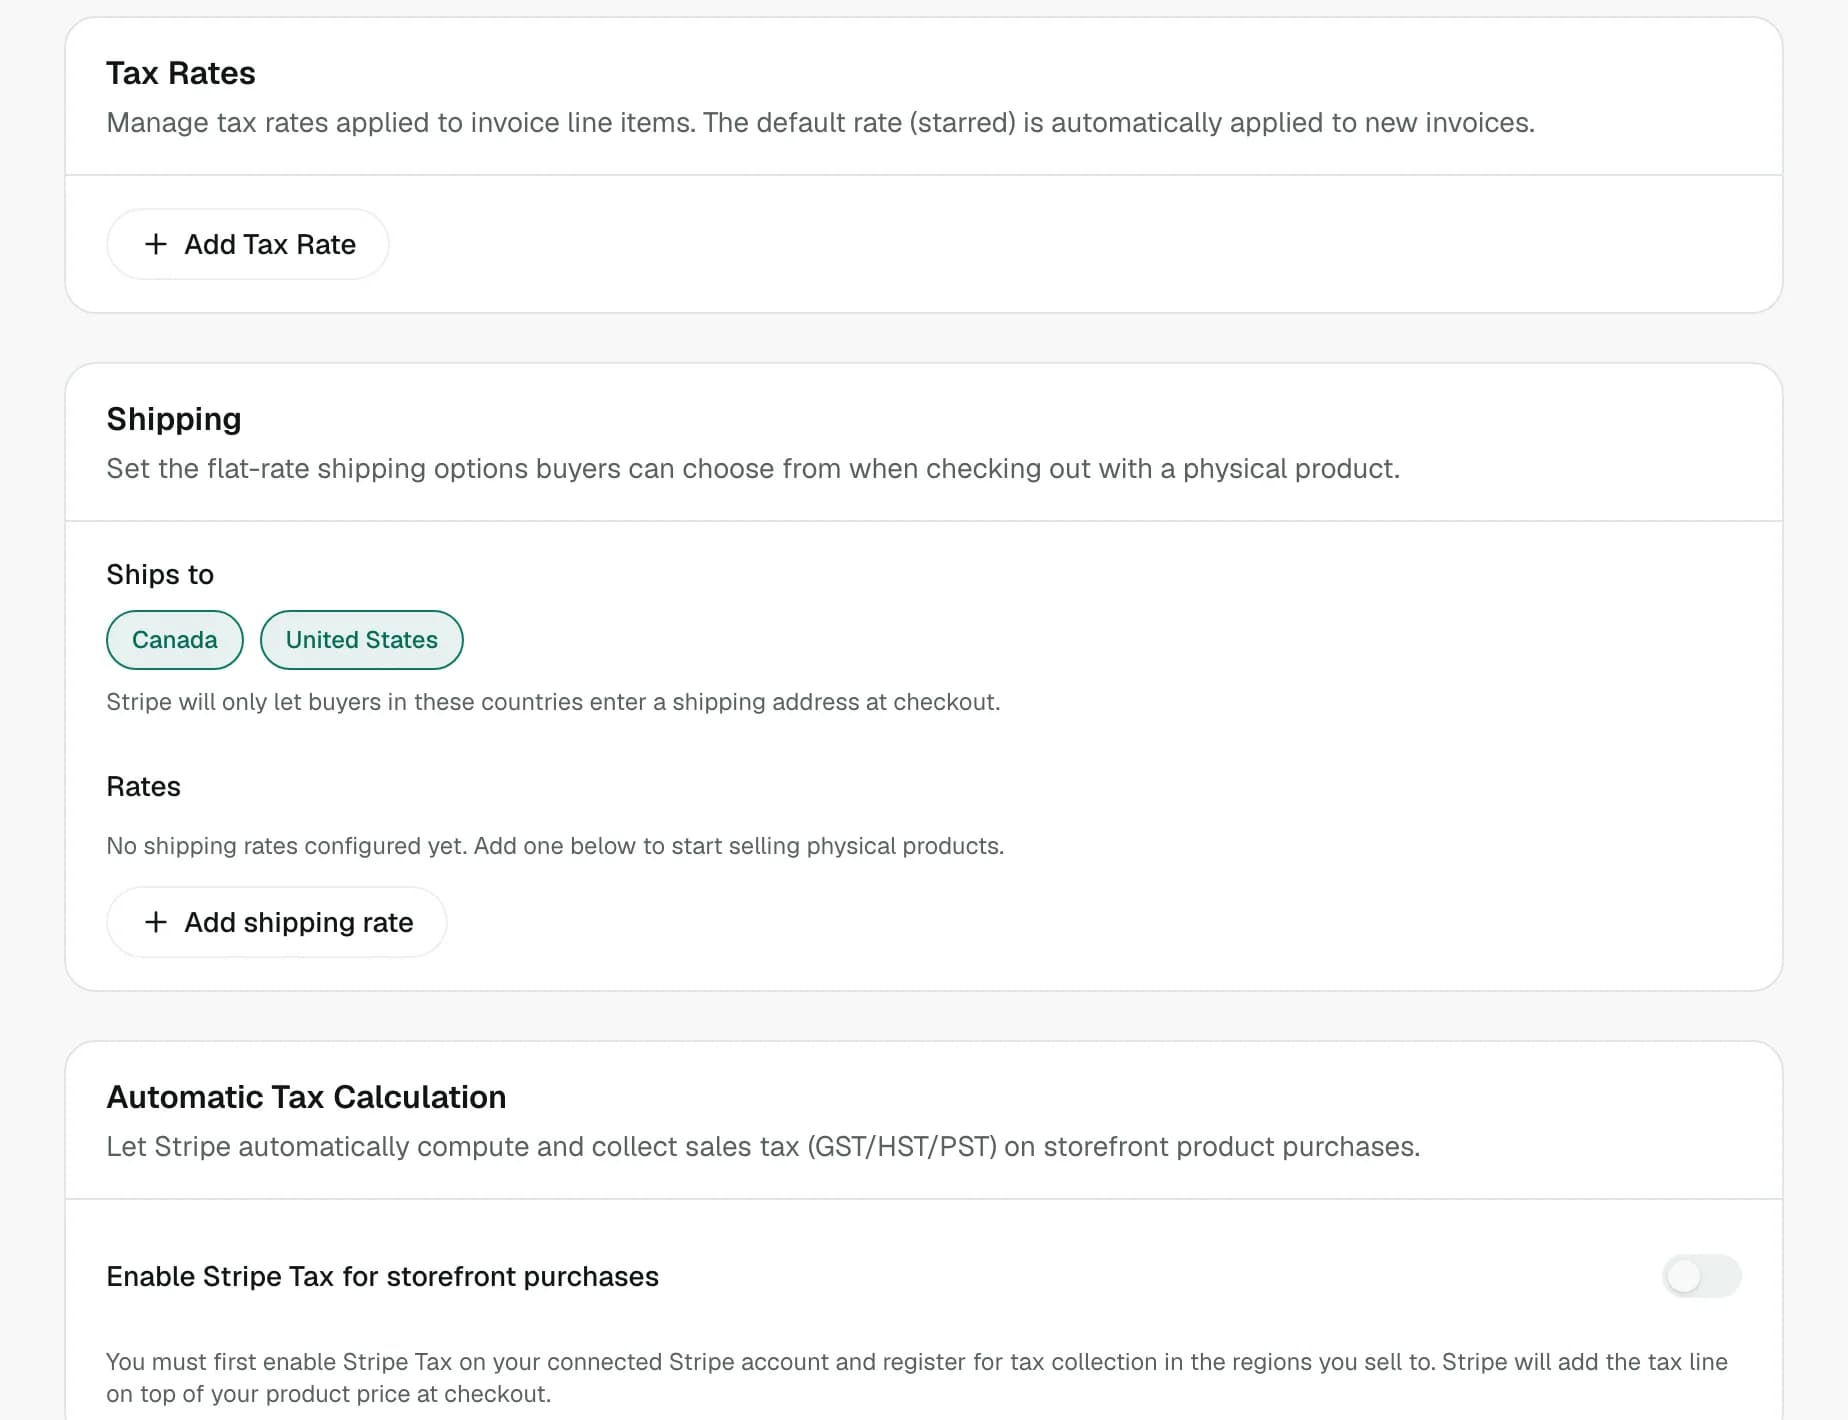The width and height of the screenshot is (1848, 1420).
Task: Select the Shipping section heading
Action: (x=174, y=419)
